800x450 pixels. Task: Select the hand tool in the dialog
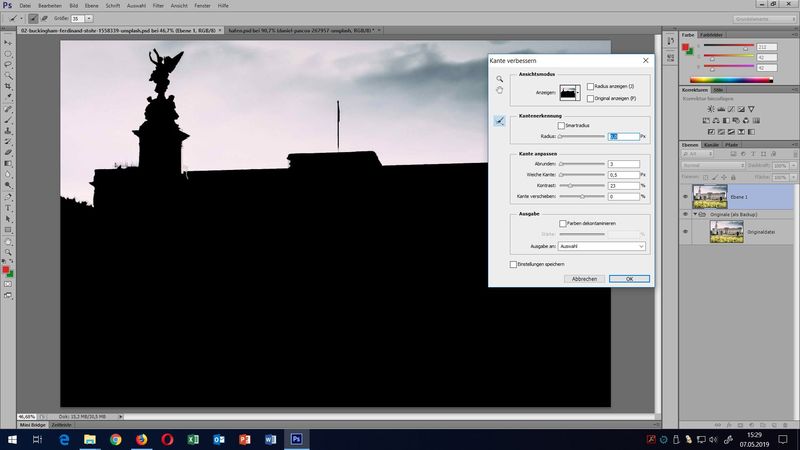(x=499, y=90)
